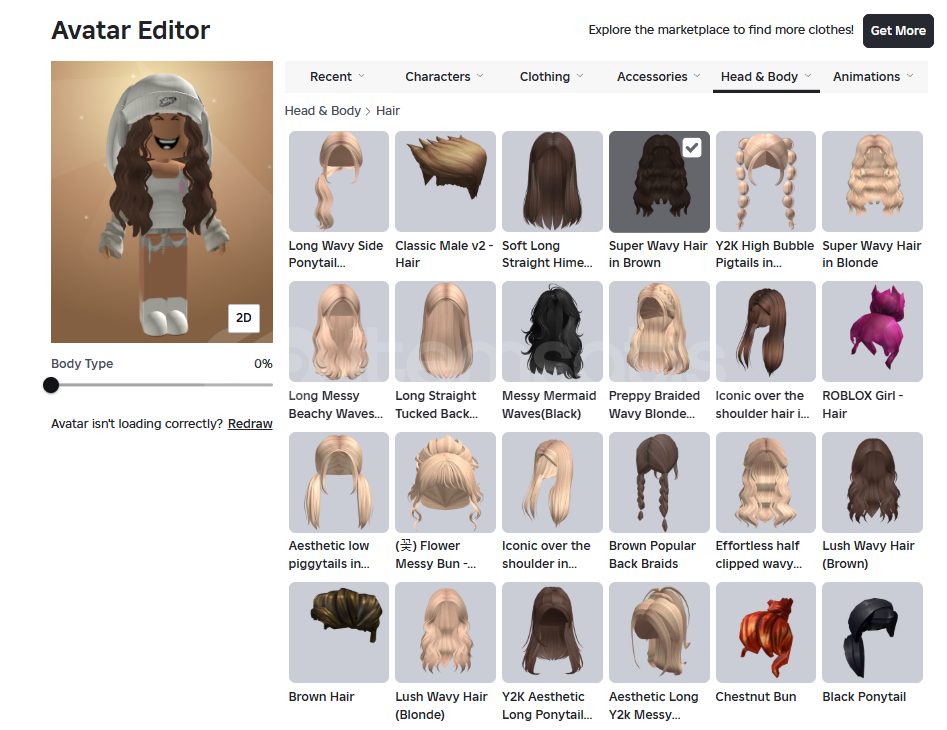Switch avatar preview to 2D
The height and width of the screenshot is (730, 947).
click(243, 318)
